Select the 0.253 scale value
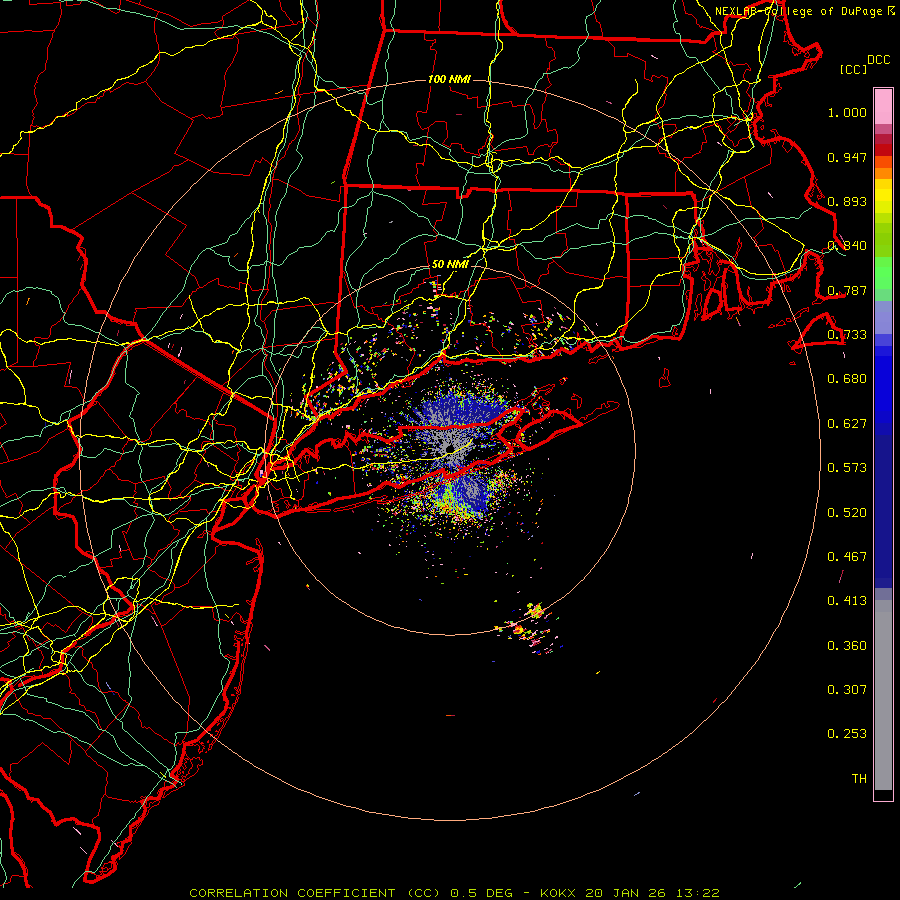The width and height of the screenshot is (900, 900). (847, 734)
